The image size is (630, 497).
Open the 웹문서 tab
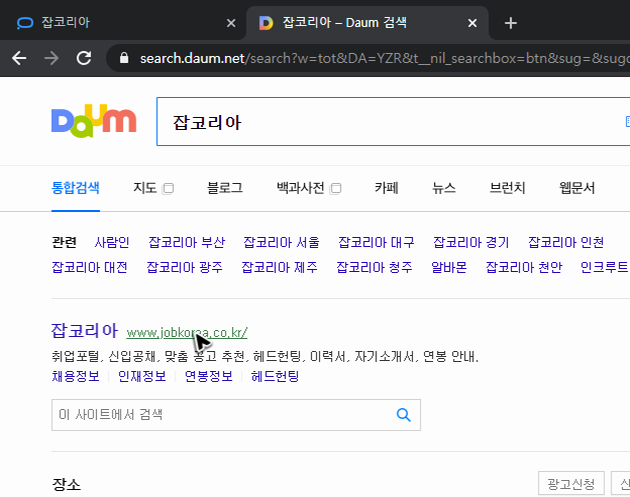[x=577, y=188]
